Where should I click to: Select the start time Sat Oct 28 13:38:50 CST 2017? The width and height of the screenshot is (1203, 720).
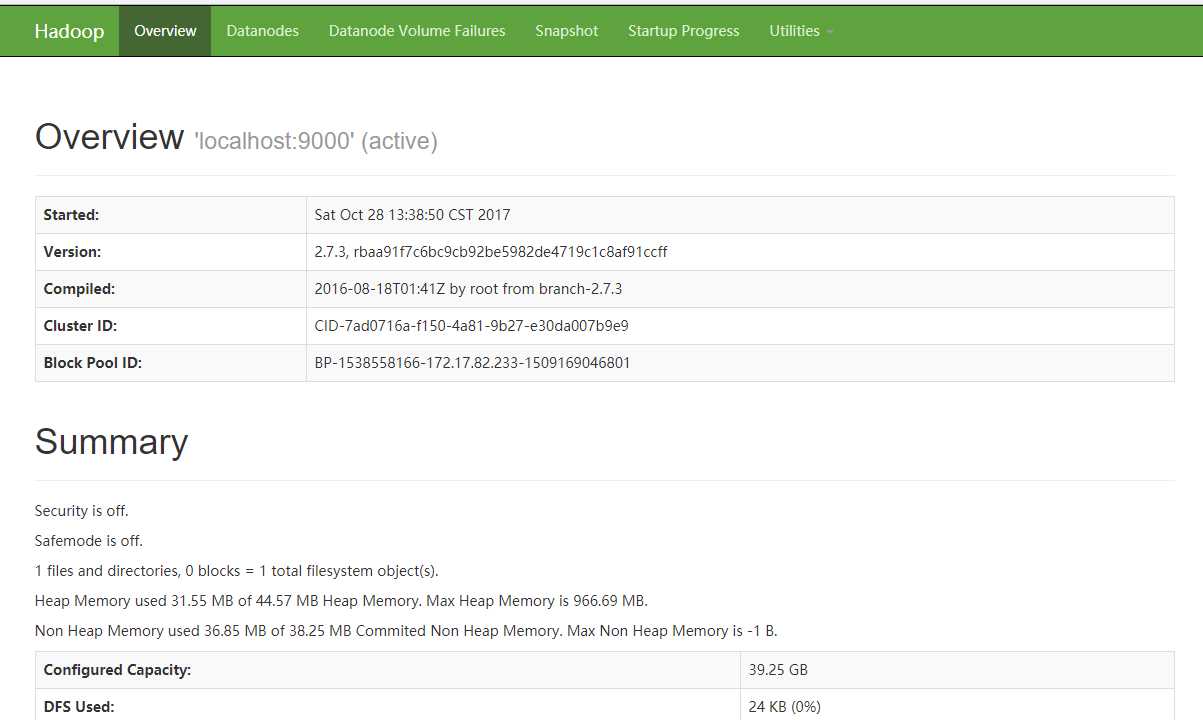[412, 215]
